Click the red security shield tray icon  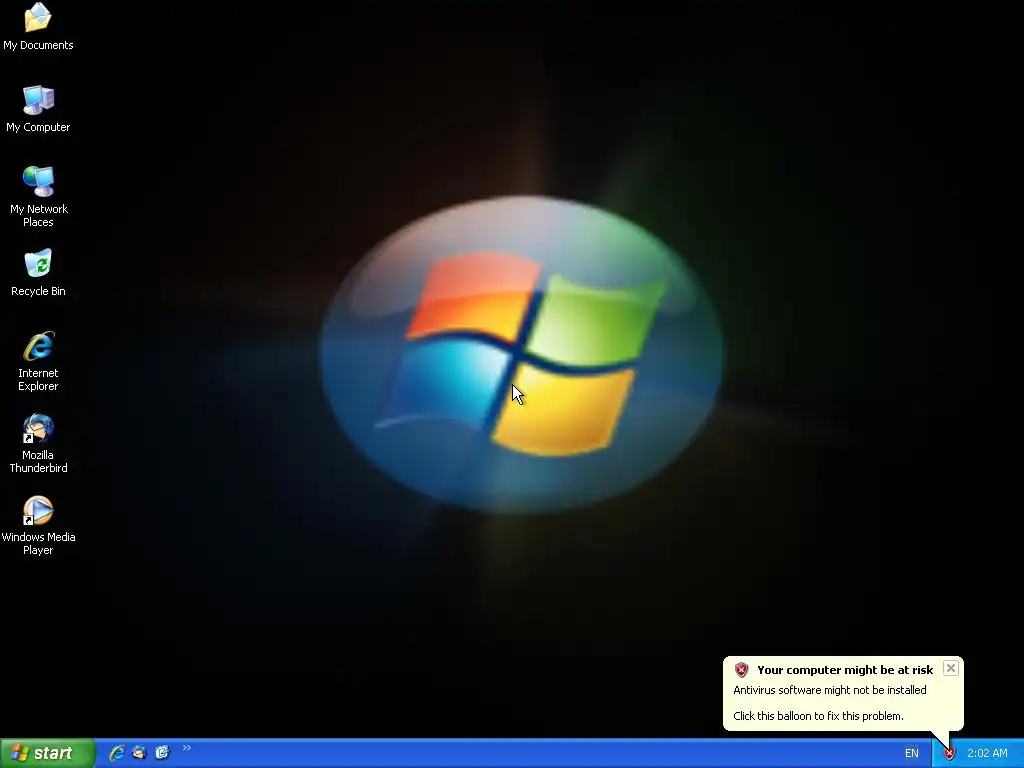coord(950,754)
